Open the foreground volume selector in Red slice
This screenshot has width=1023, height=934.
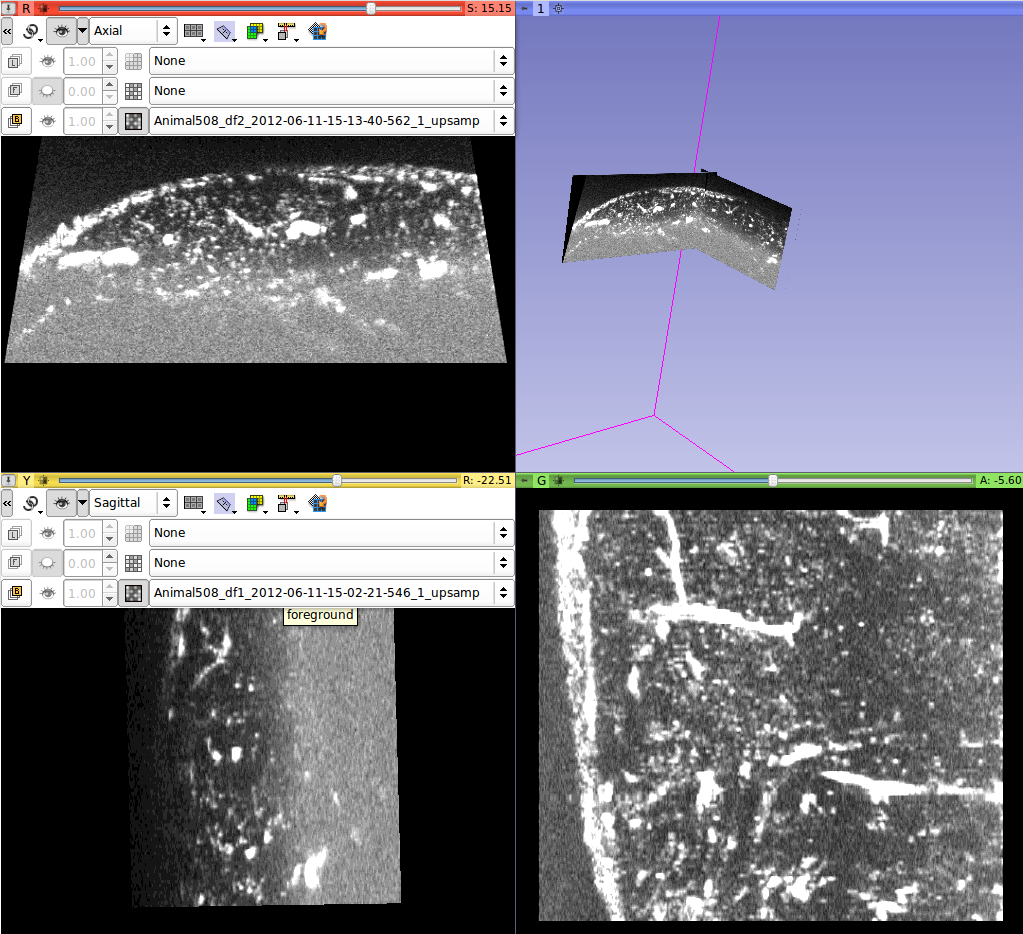(x=331, y=91)
